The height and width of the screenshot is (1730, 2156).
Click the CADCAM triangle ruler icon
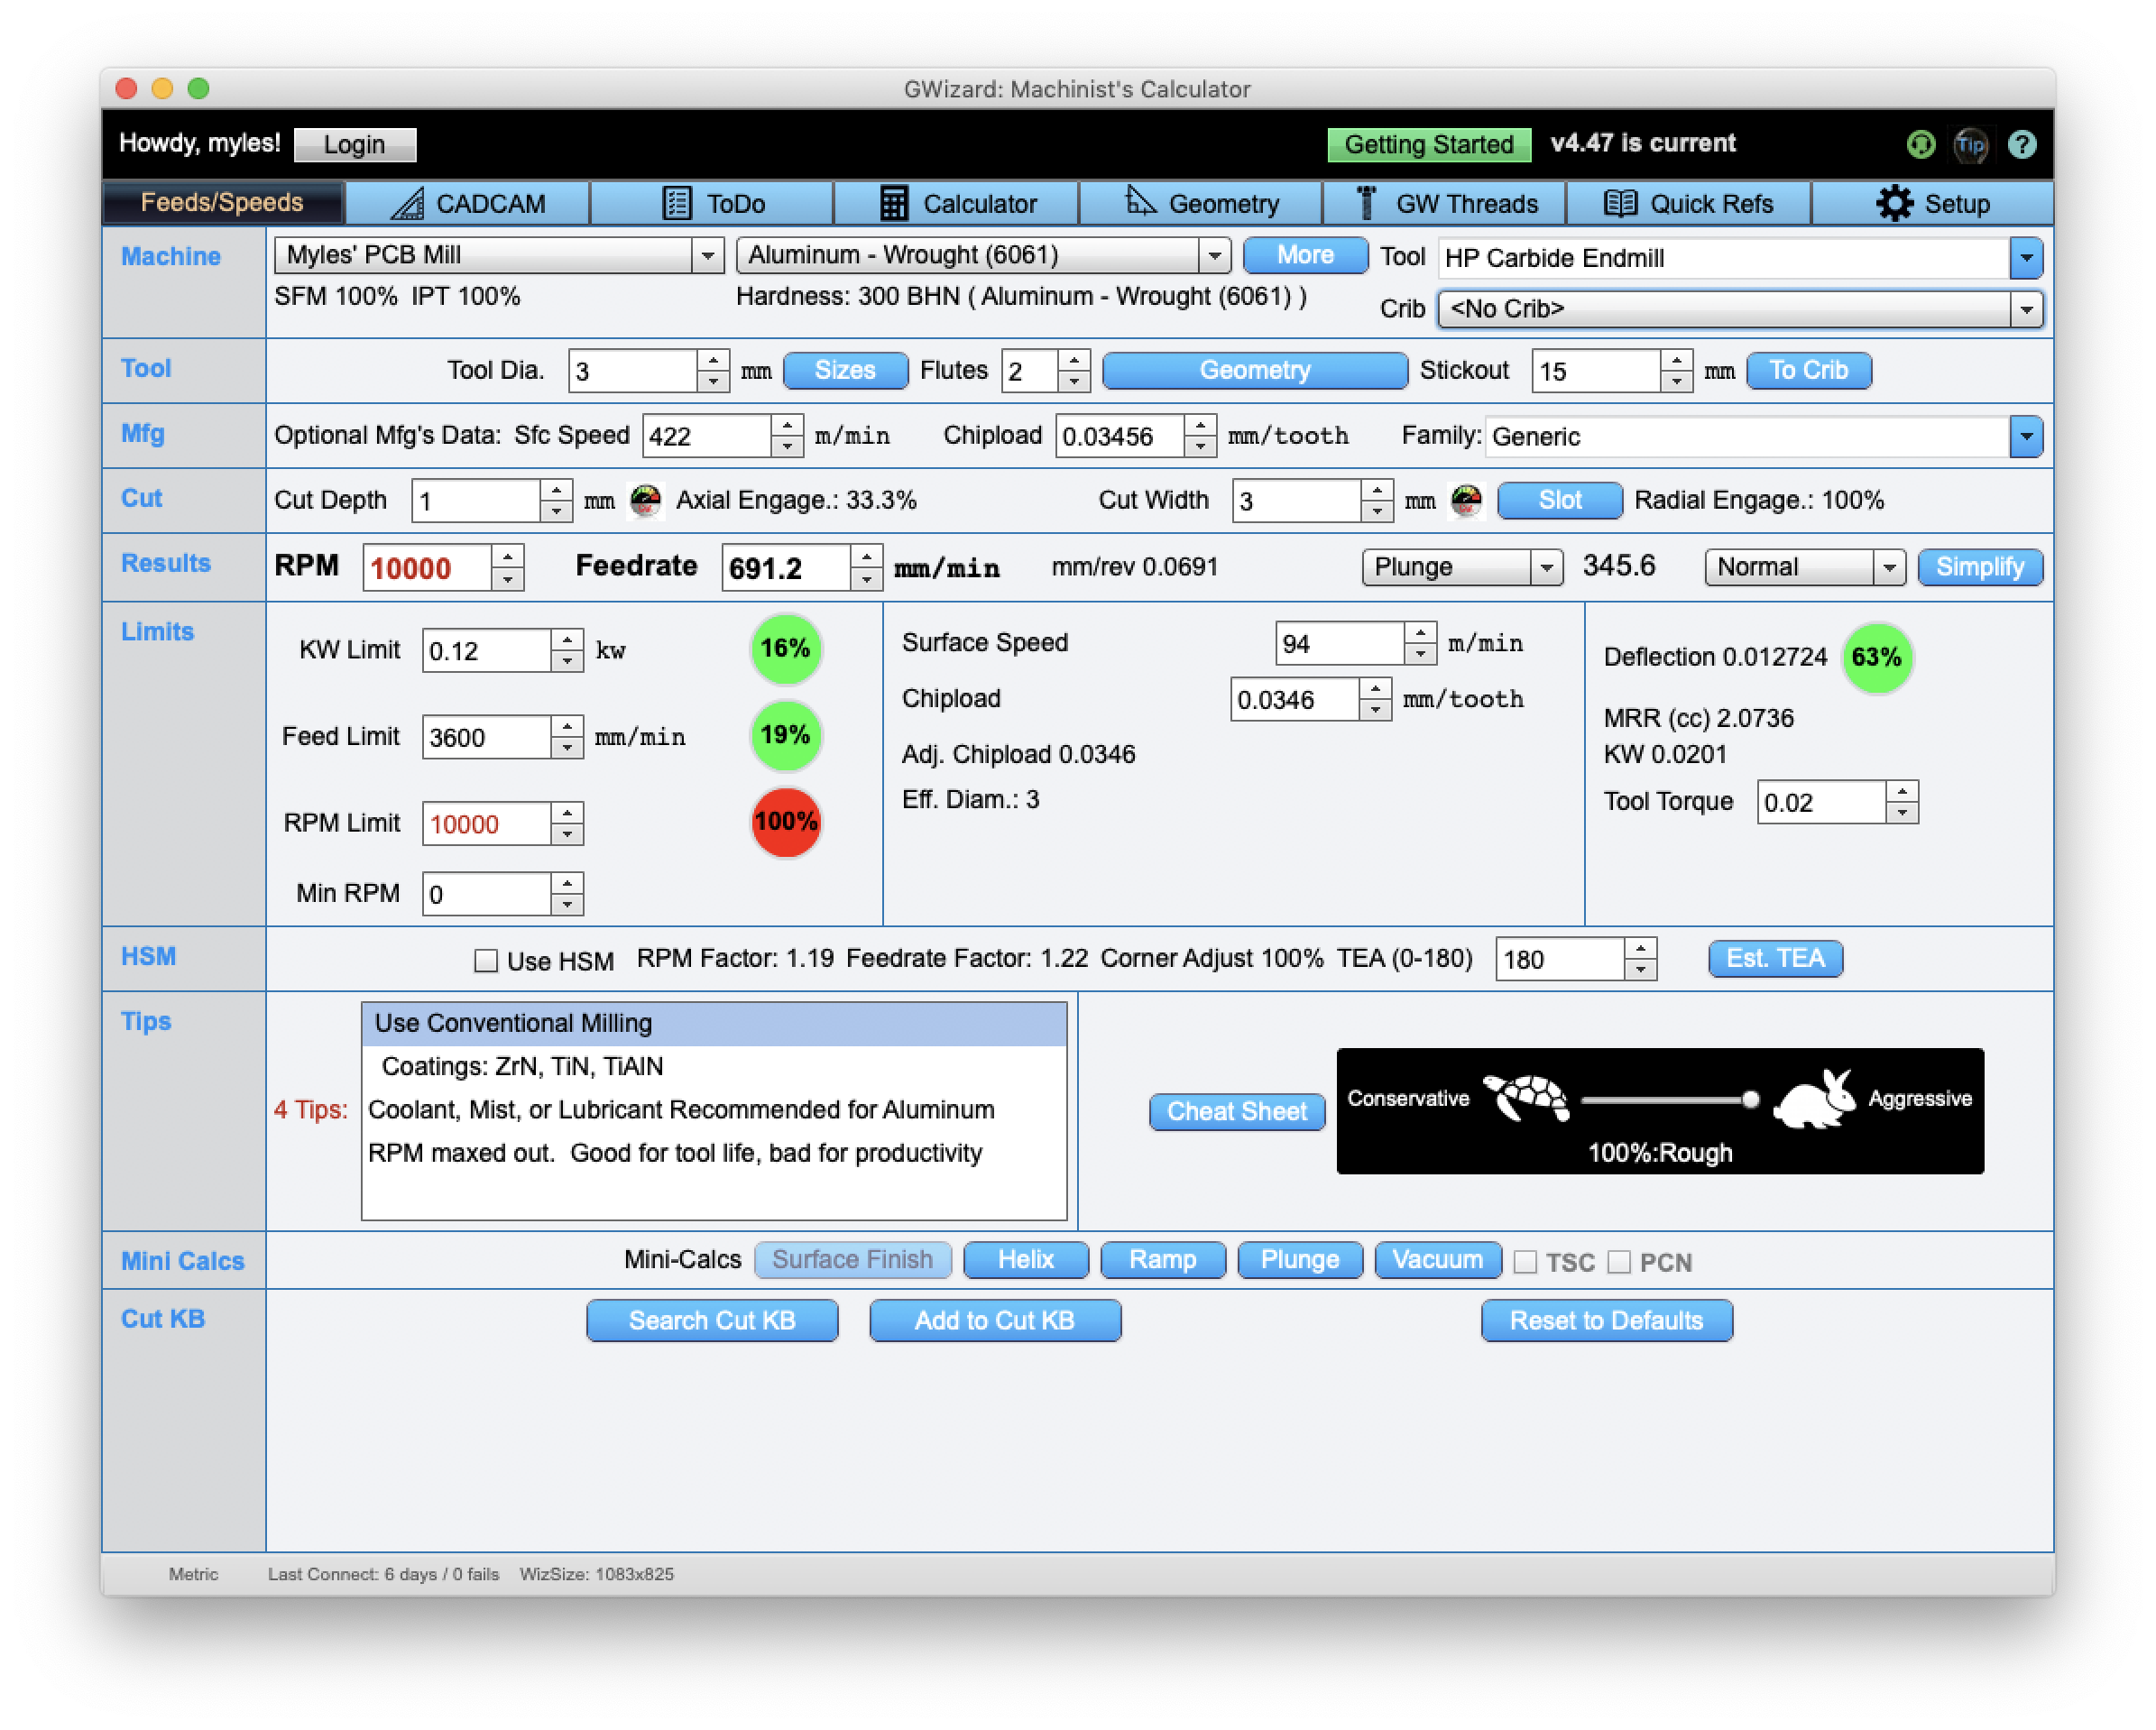[x=407, y=203]
